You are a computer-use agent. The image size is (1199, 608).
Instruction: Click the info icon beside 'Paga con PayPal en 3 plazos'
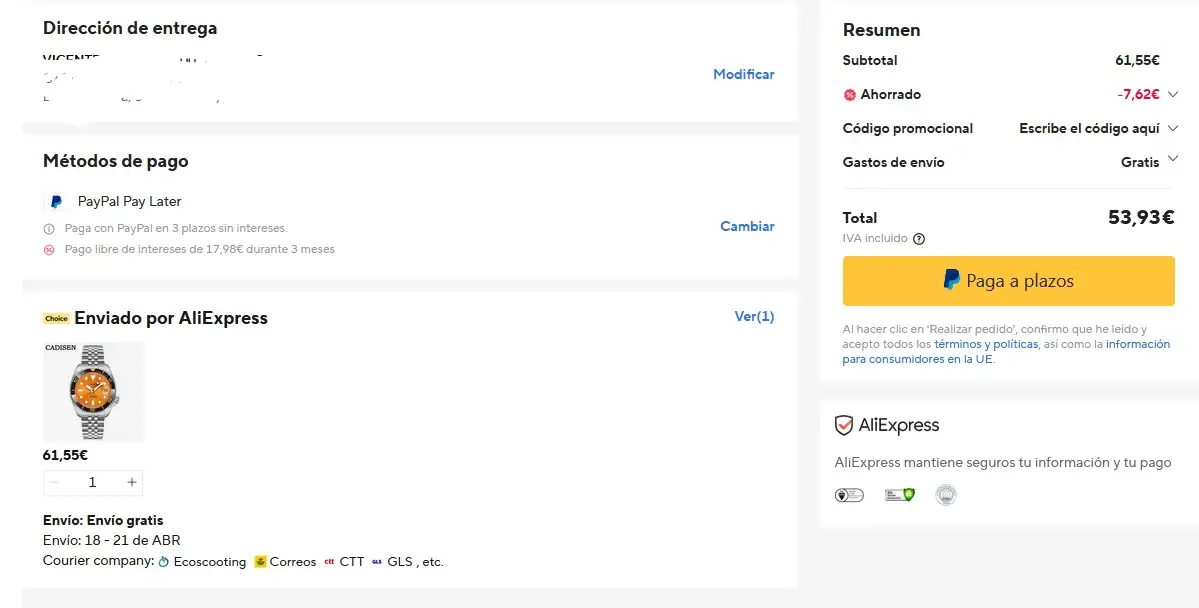[x=49, y=229]
